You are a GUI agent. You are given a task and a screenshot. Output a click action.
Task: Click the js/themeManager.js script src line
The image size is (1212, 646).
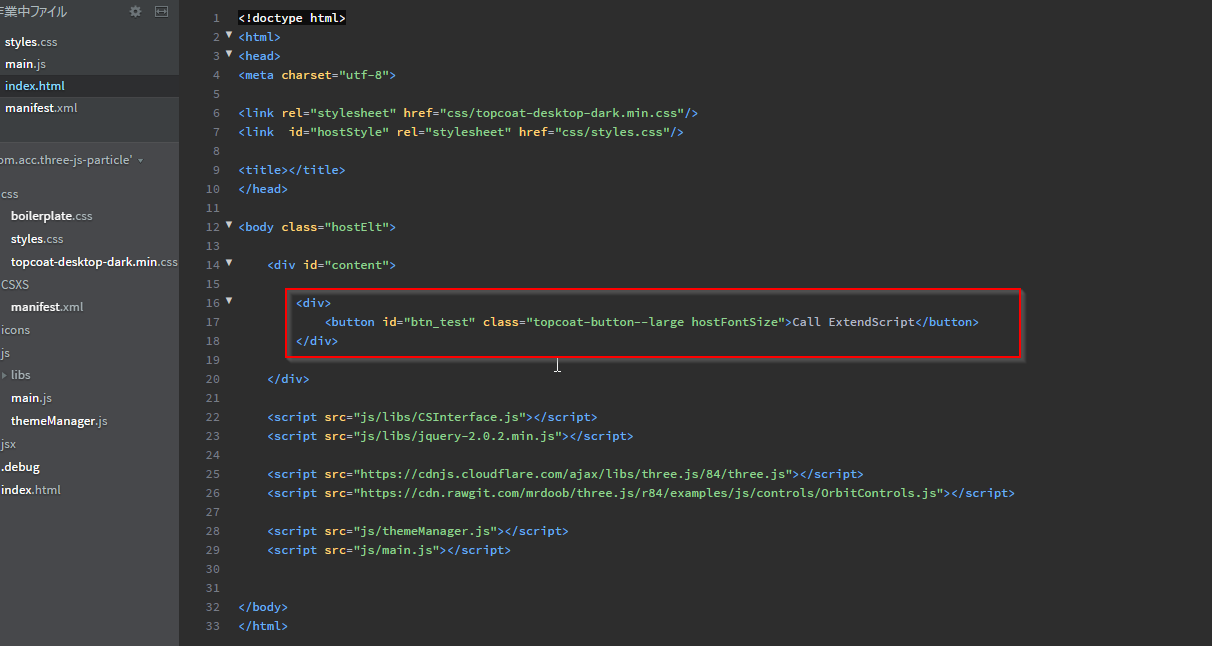417,531
